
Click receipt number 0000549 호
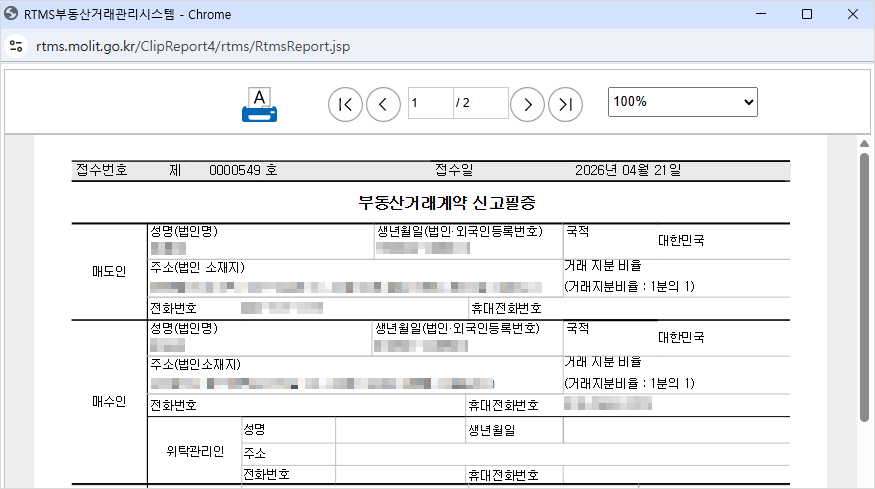click(x=243, y=170)
